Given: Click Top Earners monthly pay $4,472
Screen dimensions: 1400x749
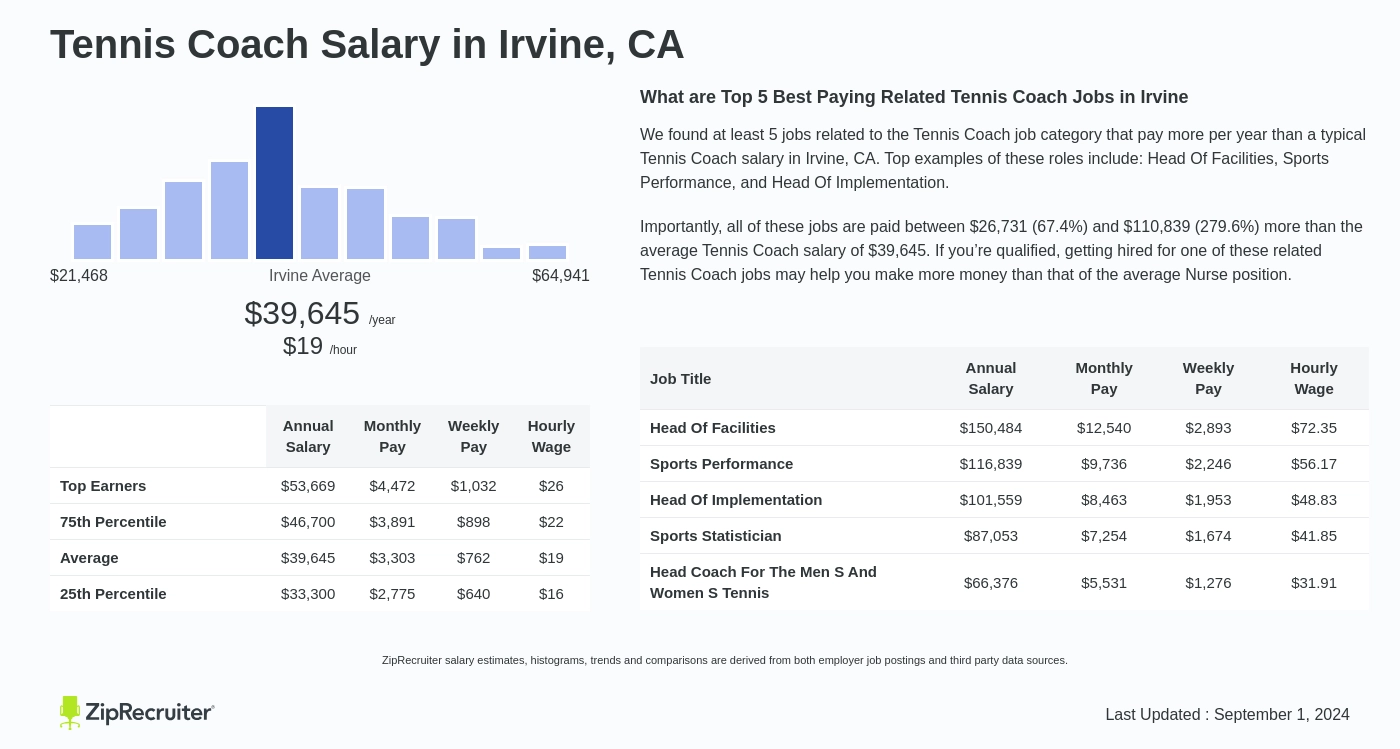Looking at the screenshot, I should [x=392, y=486].
